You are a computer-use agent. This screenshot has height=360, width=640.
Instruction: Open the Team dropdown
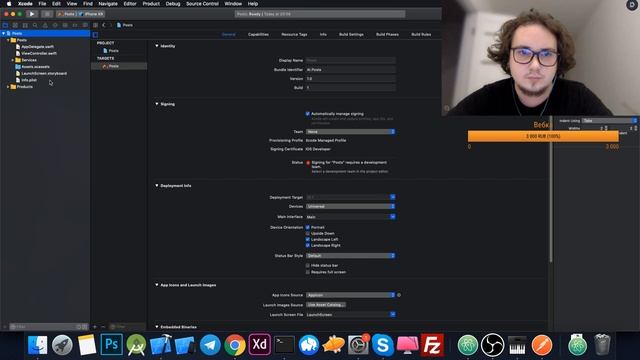351,132
